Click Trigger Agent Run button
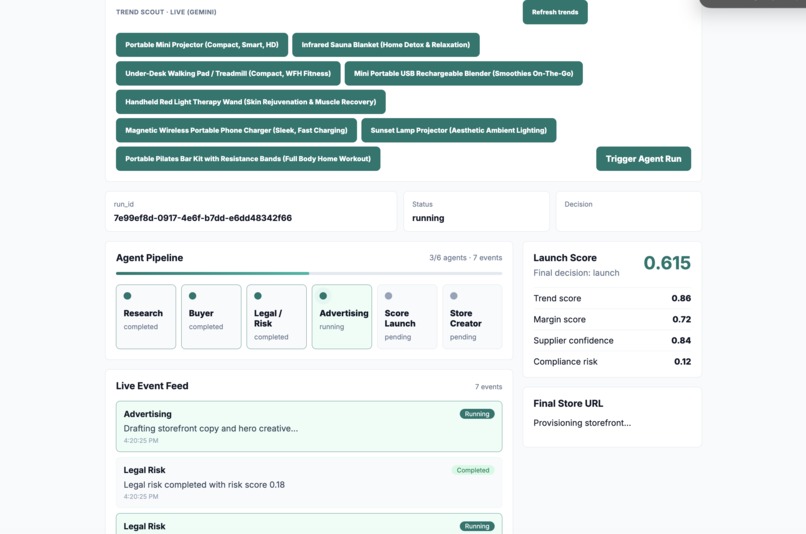The width and height of the screenshot is (806, 534). [x=643, y=159]
